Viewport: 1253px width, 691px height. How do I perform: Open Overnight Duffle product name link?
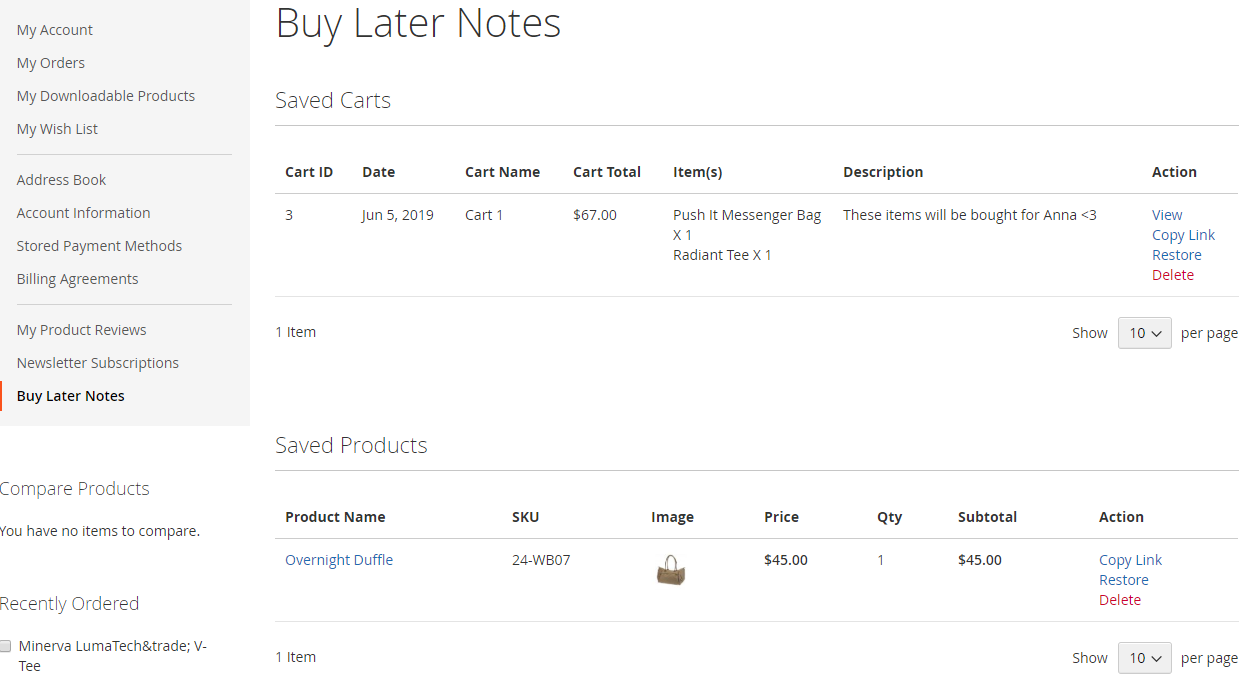pyautogui.click(x=339, y=560)
